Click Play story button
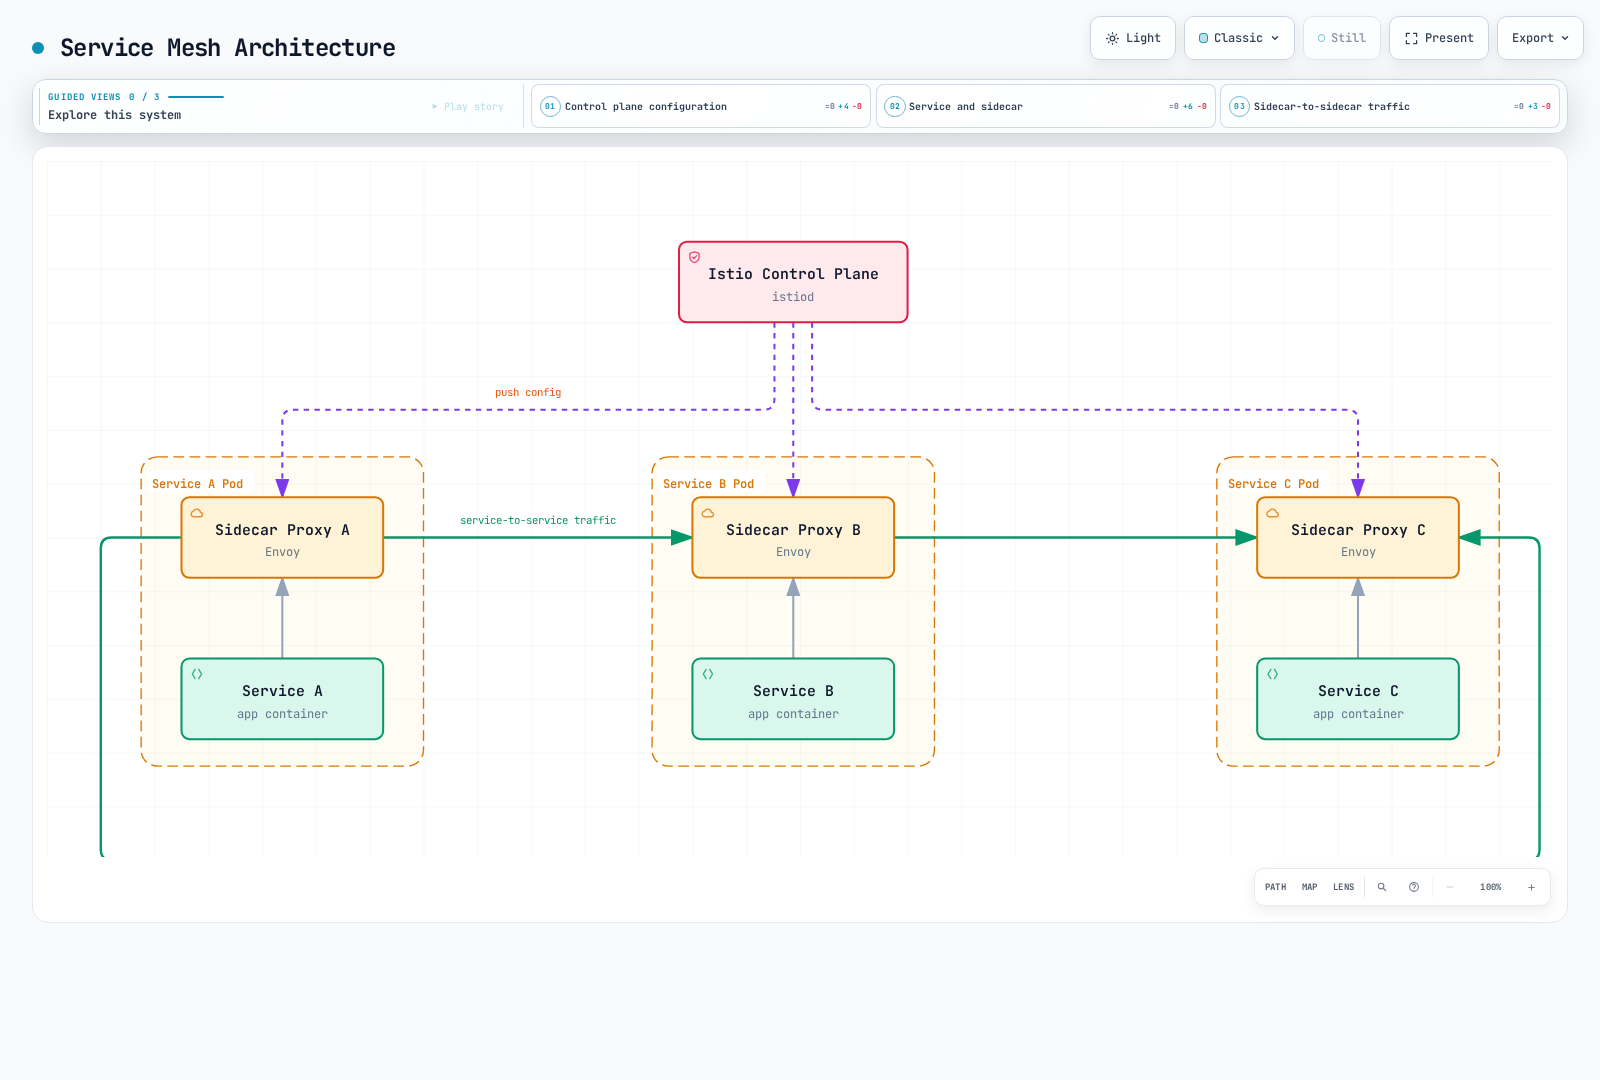The image size is (1600, 1080). click(468, 106)
